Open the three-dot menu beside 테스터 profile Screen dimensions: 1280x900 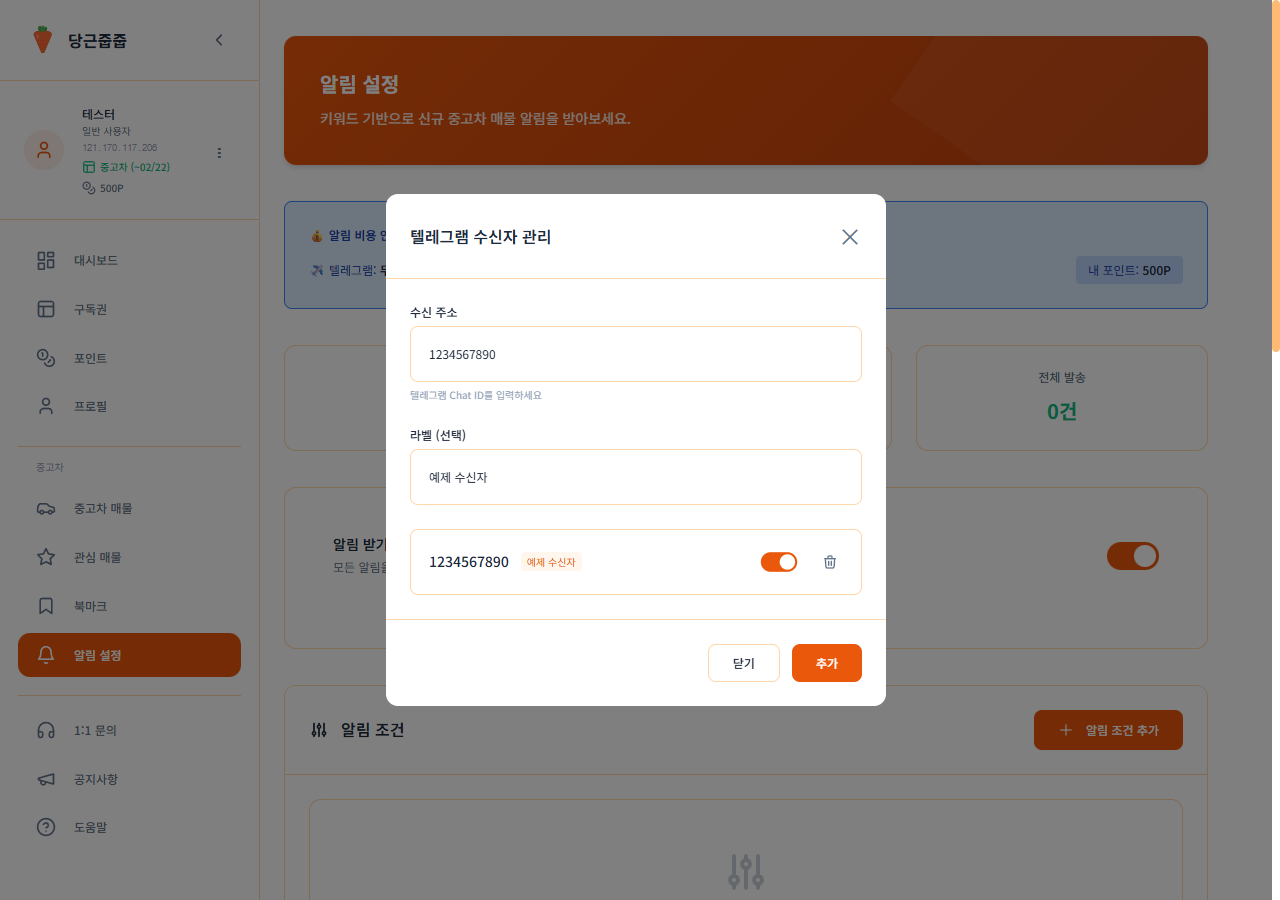click(219, 153)
